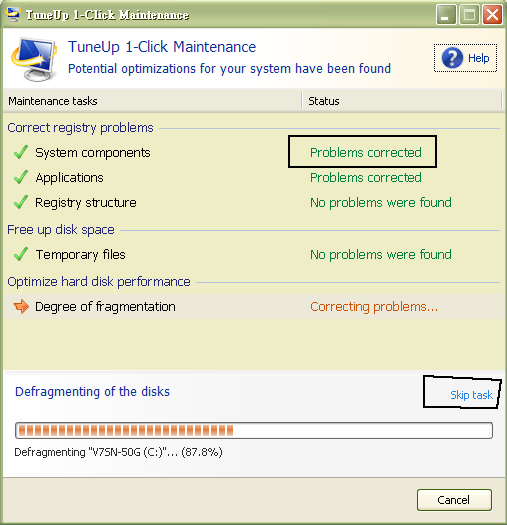The width and height of the screenshot is (507, 525).
Task: Click the Correct registry problems group heading
Action: [80, 128]
